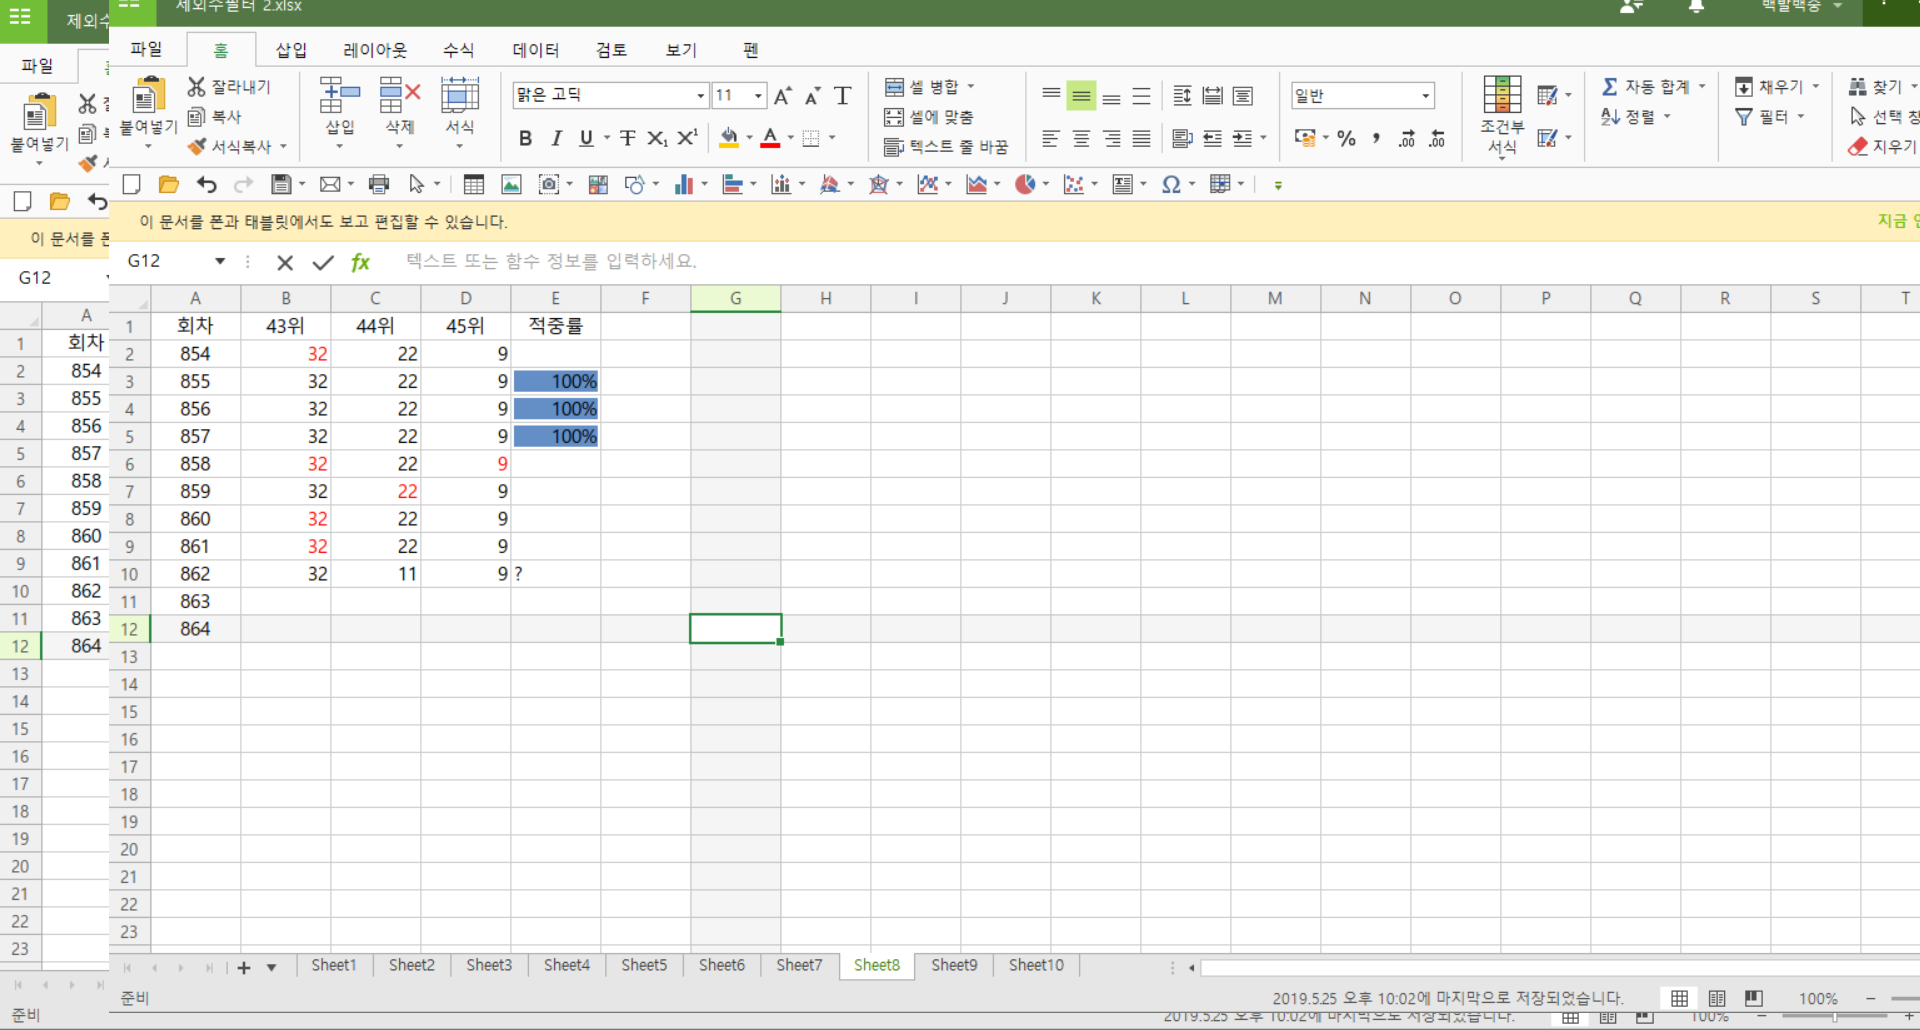Insert symbol with the Omega icon
This screenshot has height=1030, width=1920.
click(x=1171, y=184)
